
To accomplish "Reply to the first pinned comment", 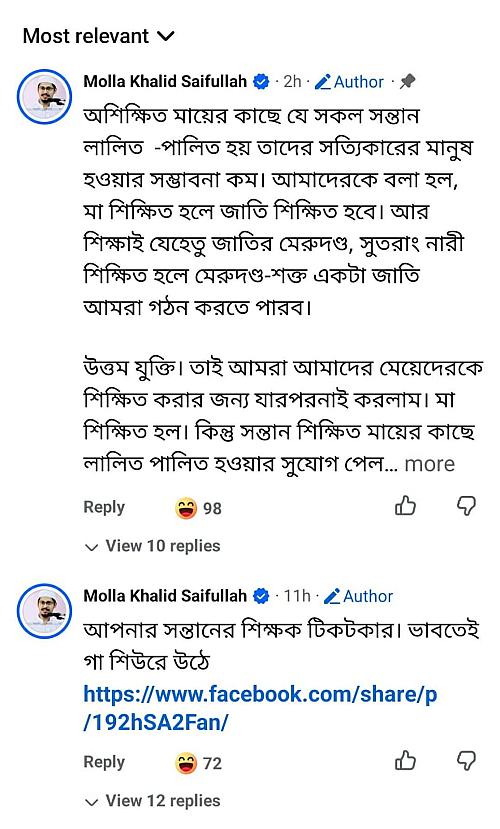I will pyautogui.click(x=104, y=507).
